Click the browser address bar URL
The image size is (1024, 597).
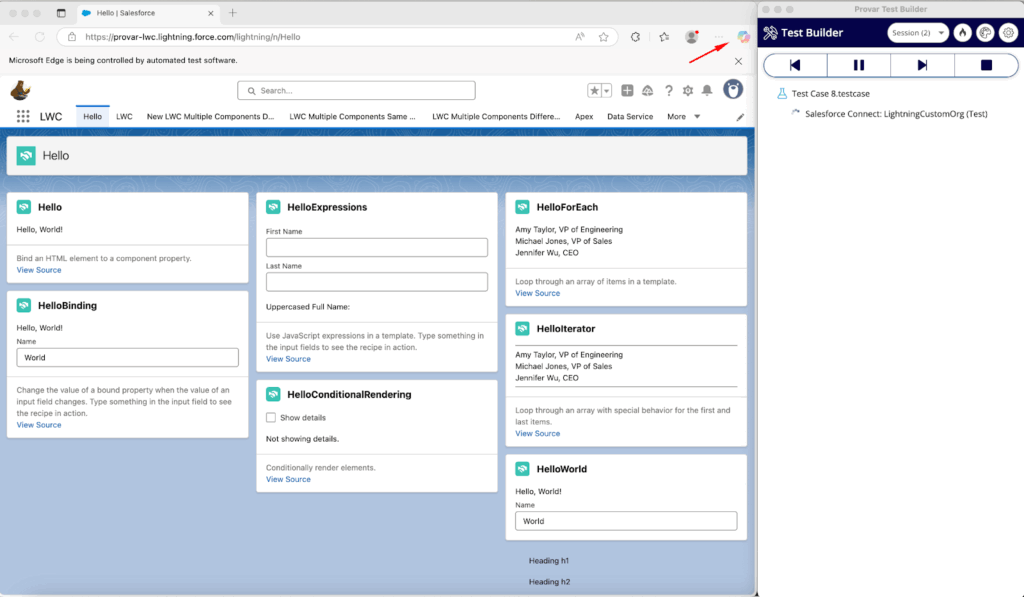tap(193, 37)
